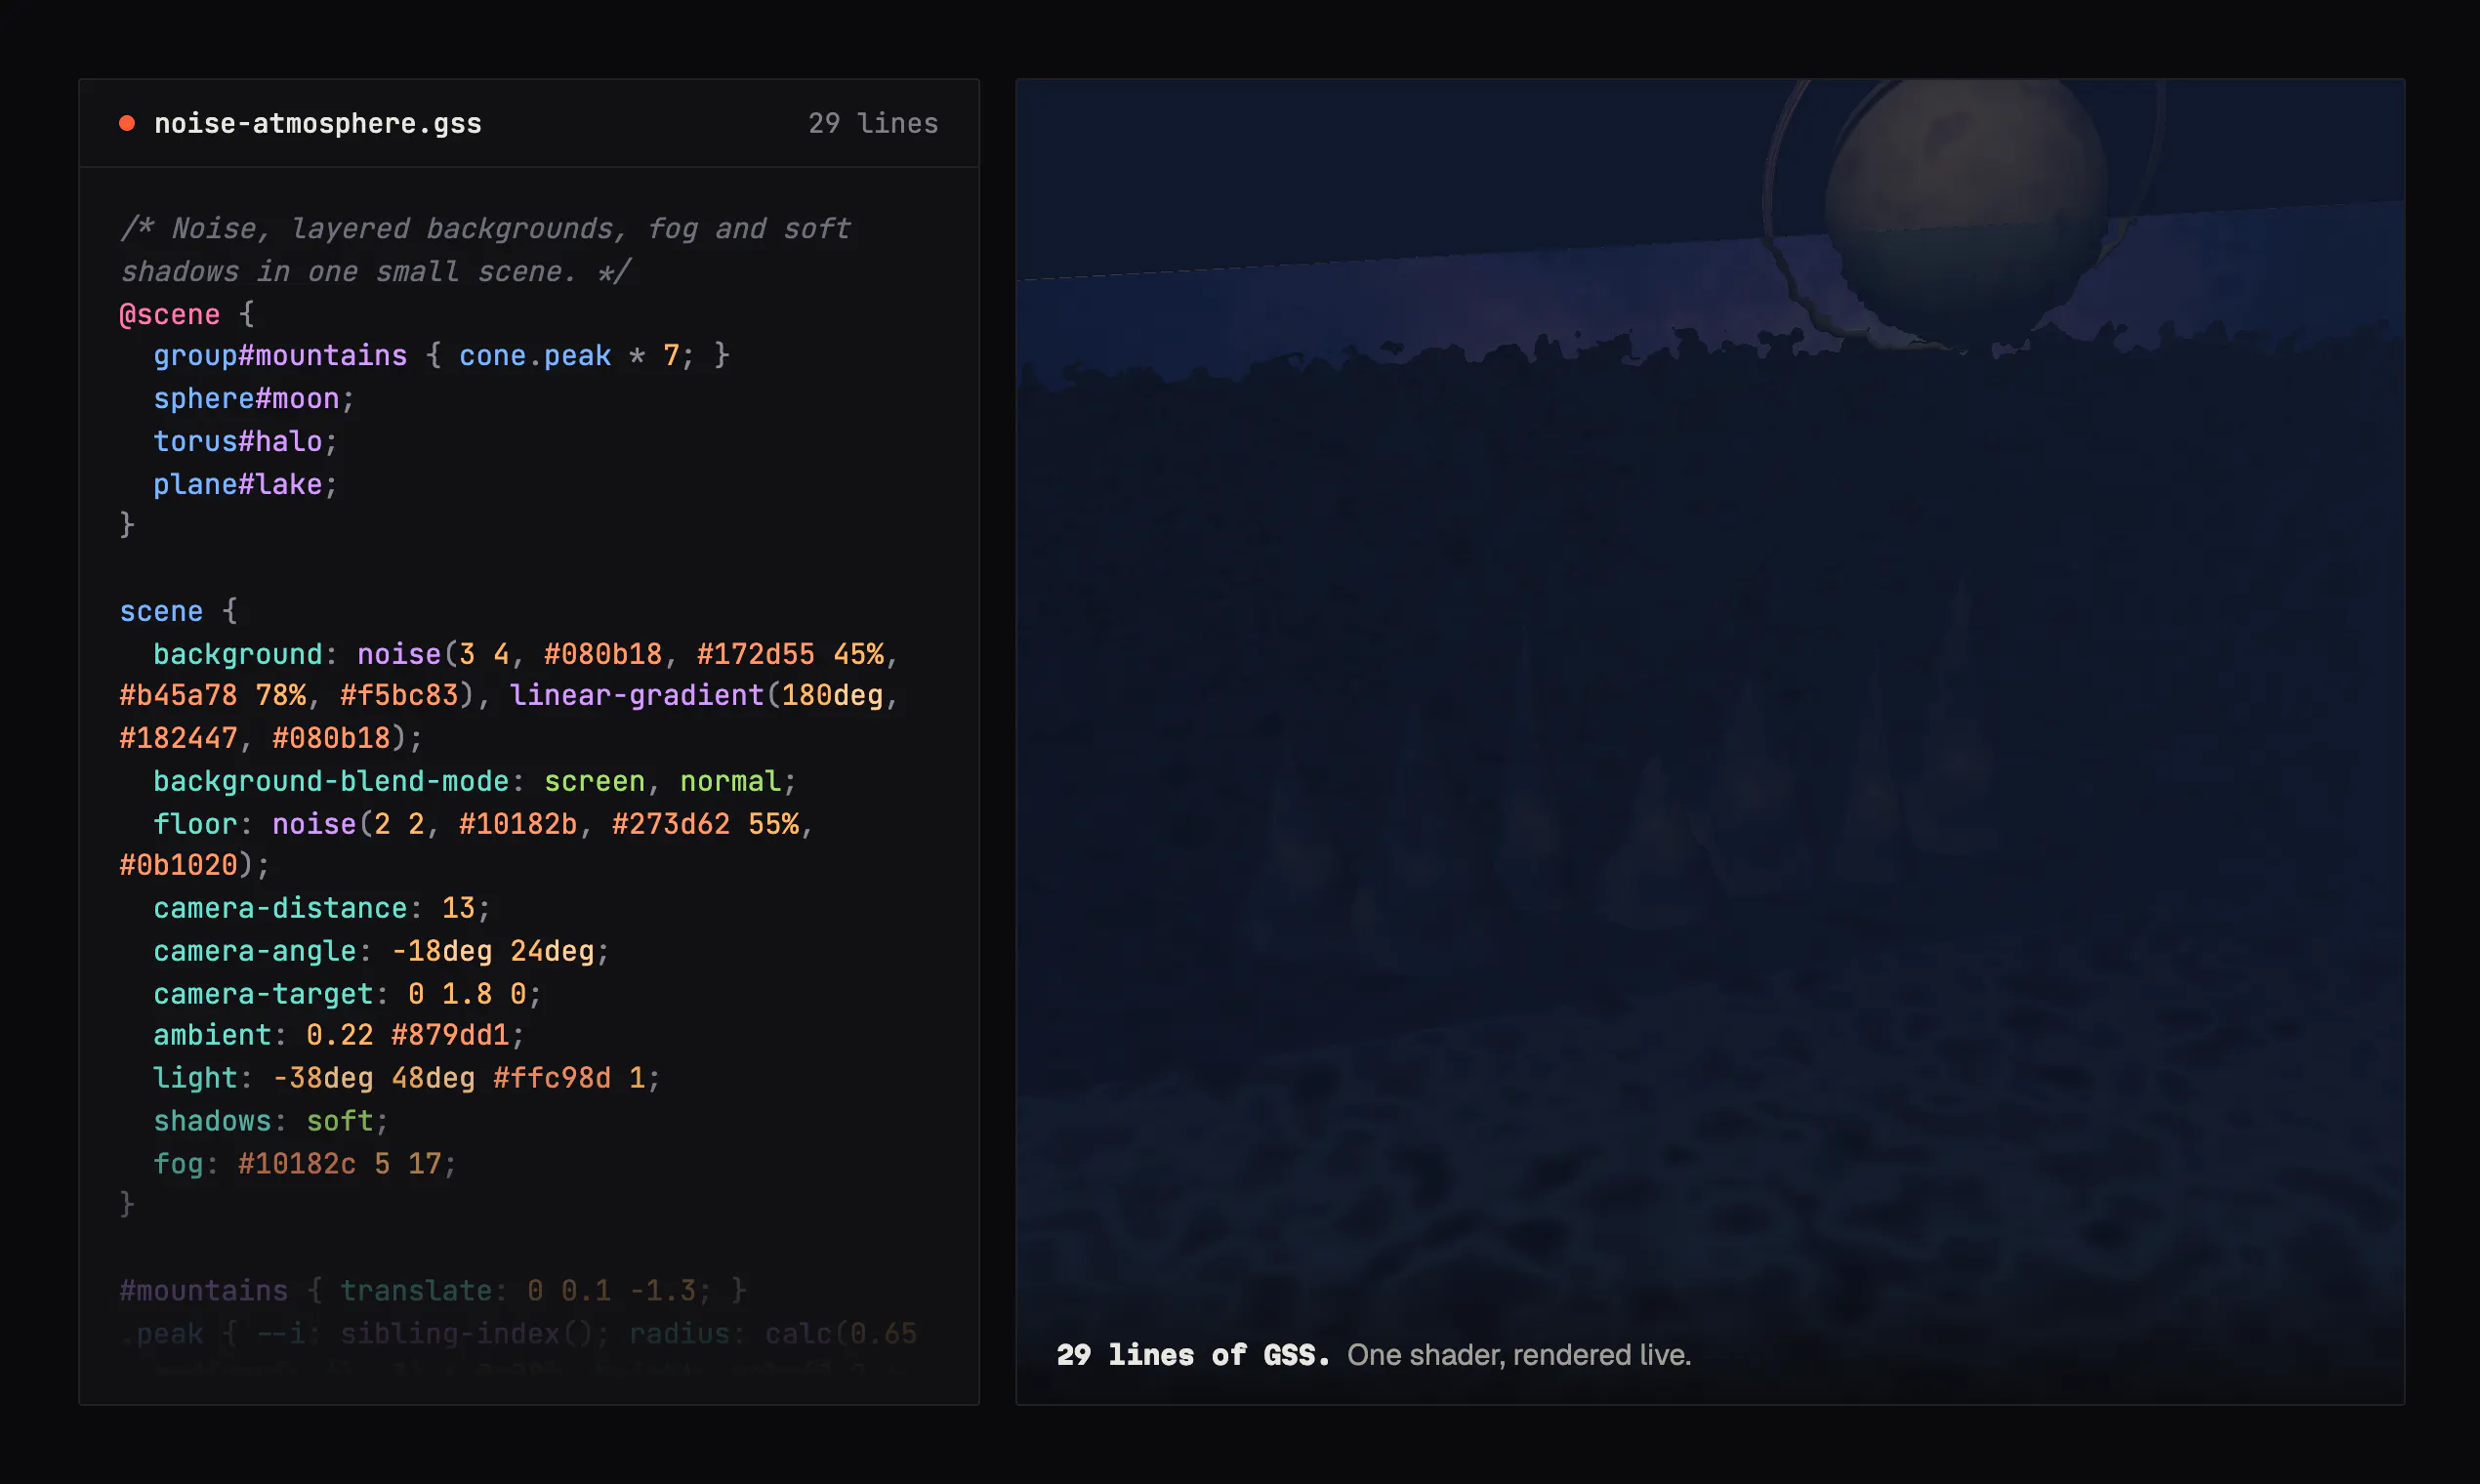Click the noise-atmosphere.gss file name

pos(318,123)
